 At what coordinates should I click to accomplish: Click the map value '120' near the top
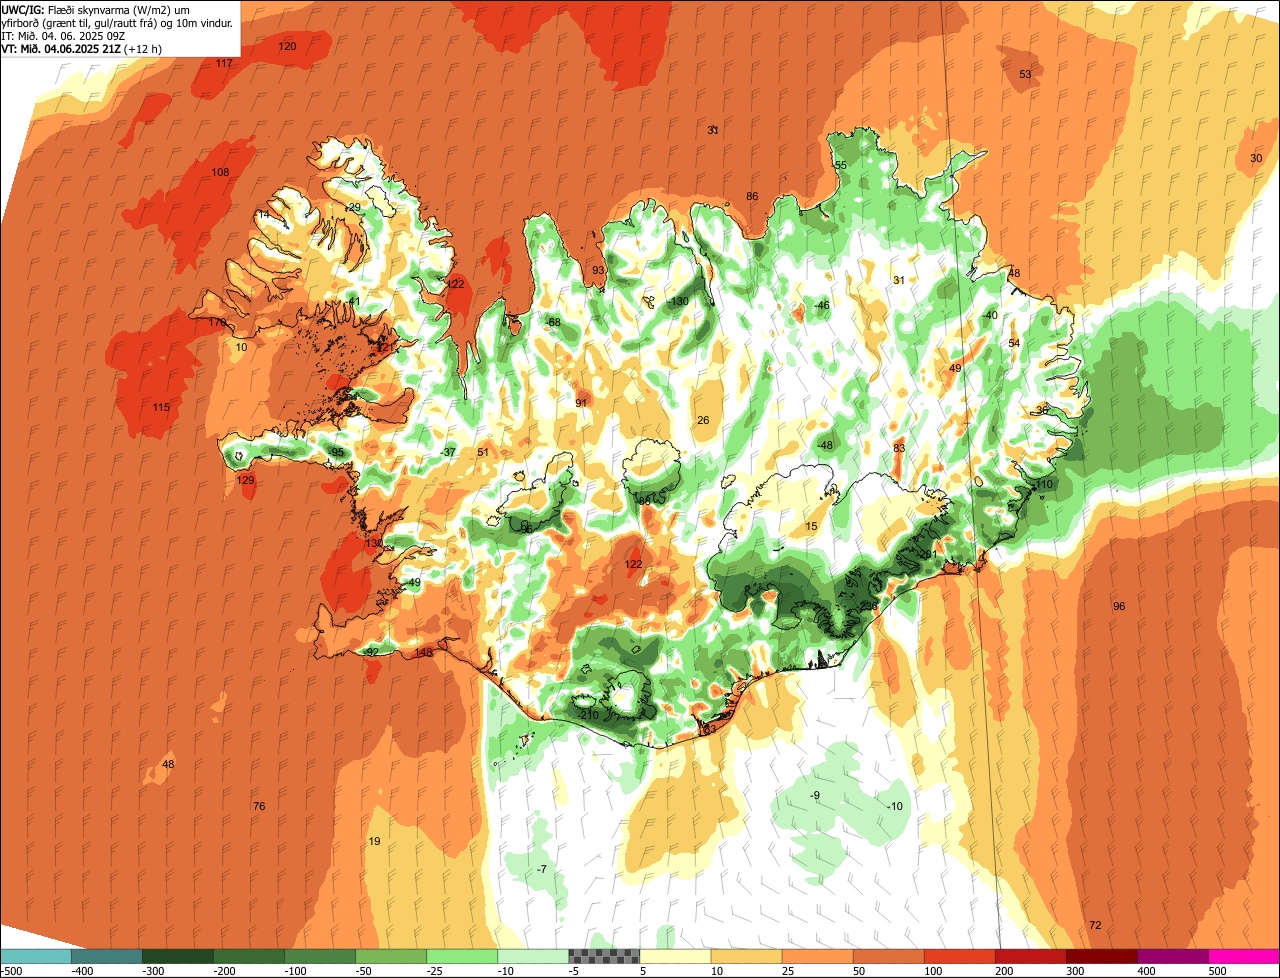pyautogui.click(x=287, y=47)
